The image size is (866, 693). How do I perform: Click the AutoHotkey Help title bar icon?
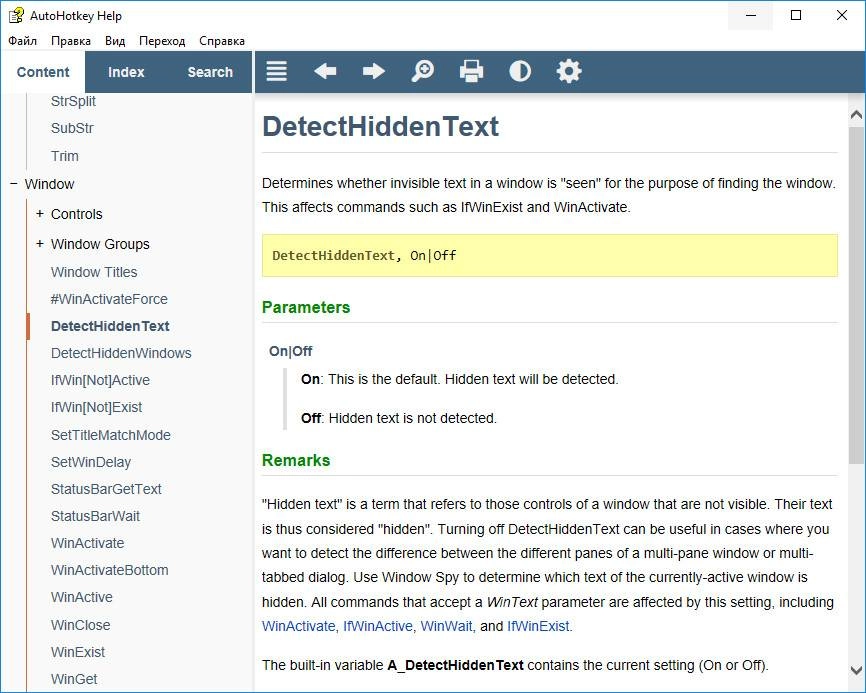point(16,15)
